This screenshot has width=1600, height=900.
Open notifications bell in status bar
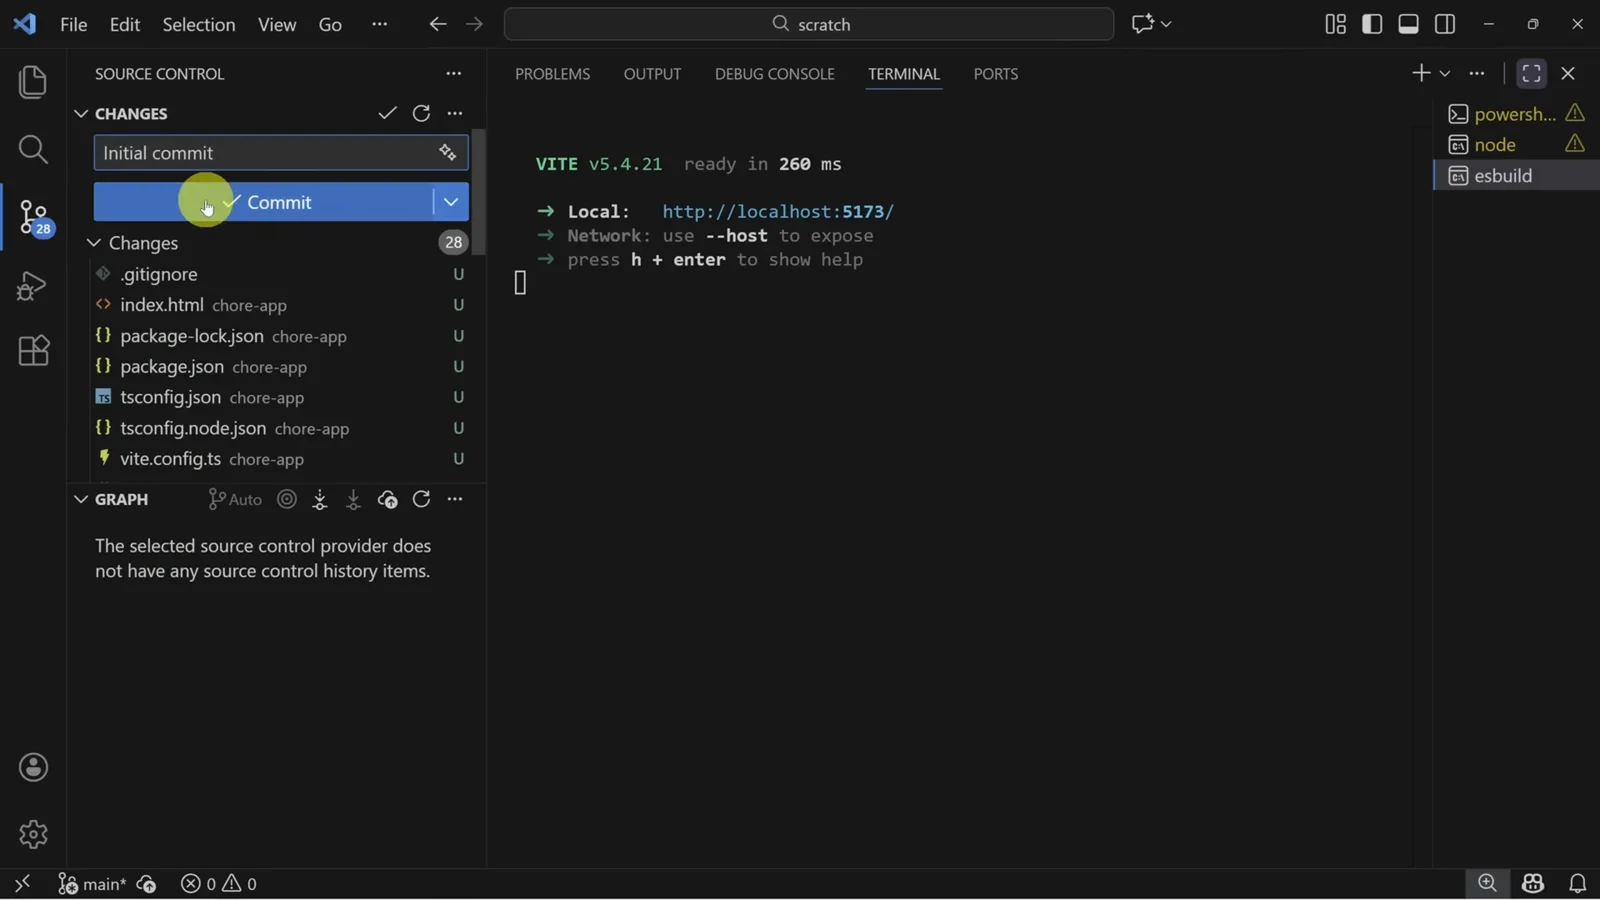click(1577, 884)
